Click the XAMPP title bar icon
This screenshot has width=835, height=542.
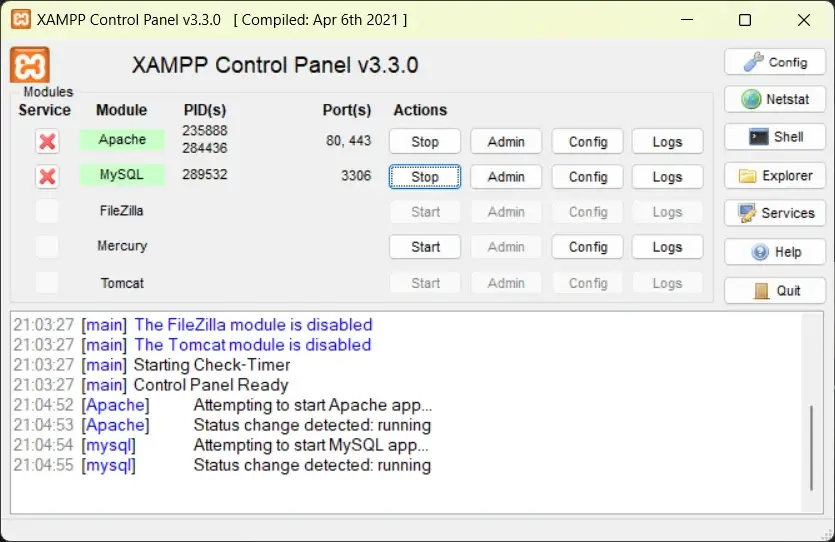(x=19, y=20)
